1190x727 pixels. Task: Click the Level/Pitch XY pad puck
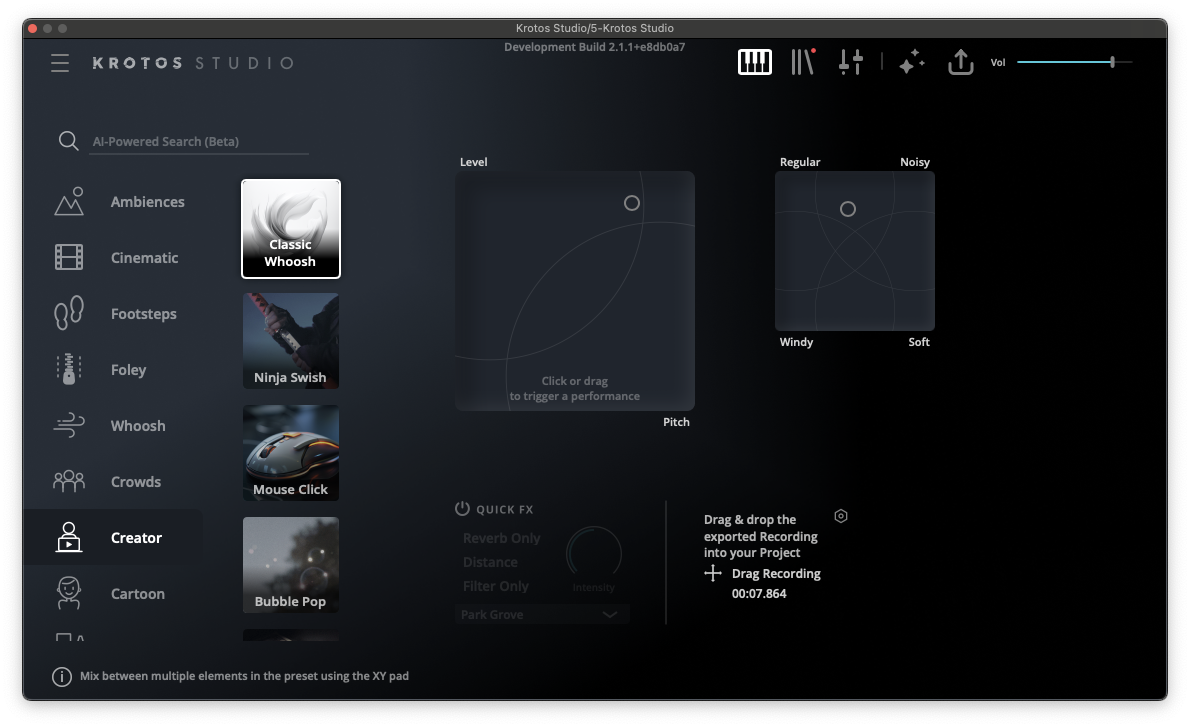click(x=631, y=203)
